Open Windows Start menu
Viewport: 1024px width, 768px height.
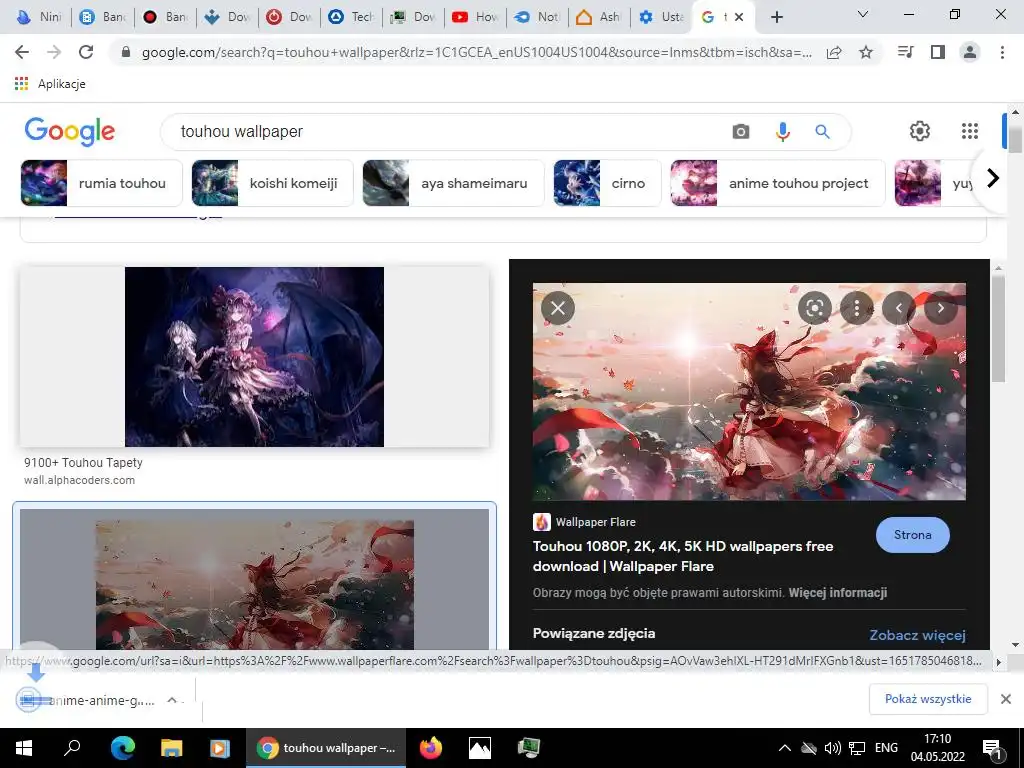tap(24, 748)
